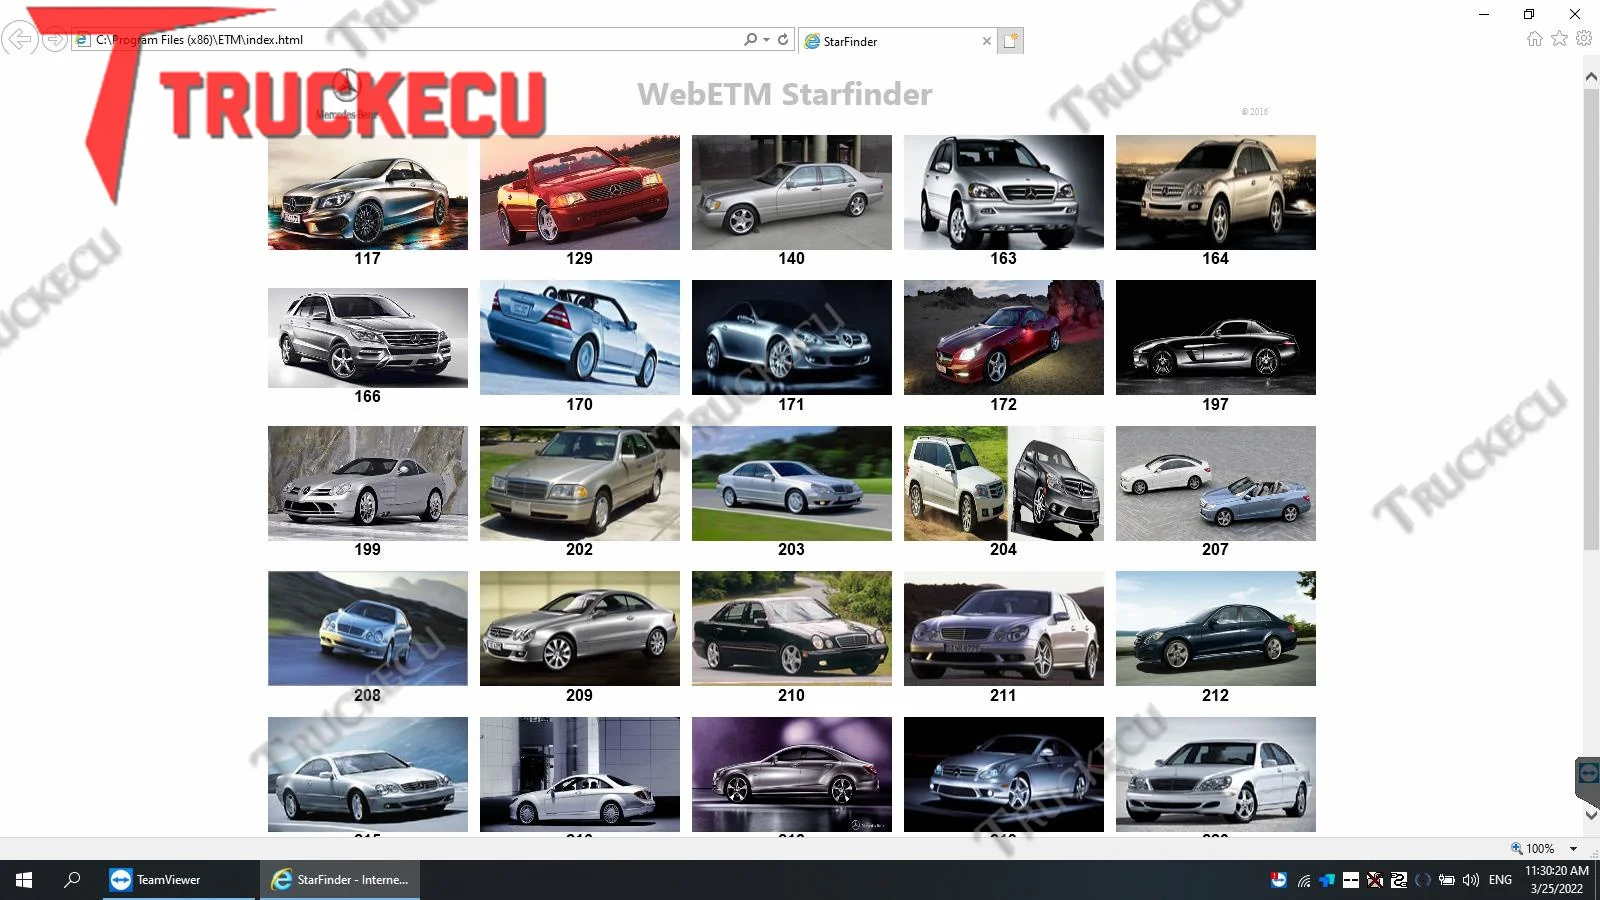Open the model 203 sedan thumbnail
1600x900 pixels.
coord(792,483)
